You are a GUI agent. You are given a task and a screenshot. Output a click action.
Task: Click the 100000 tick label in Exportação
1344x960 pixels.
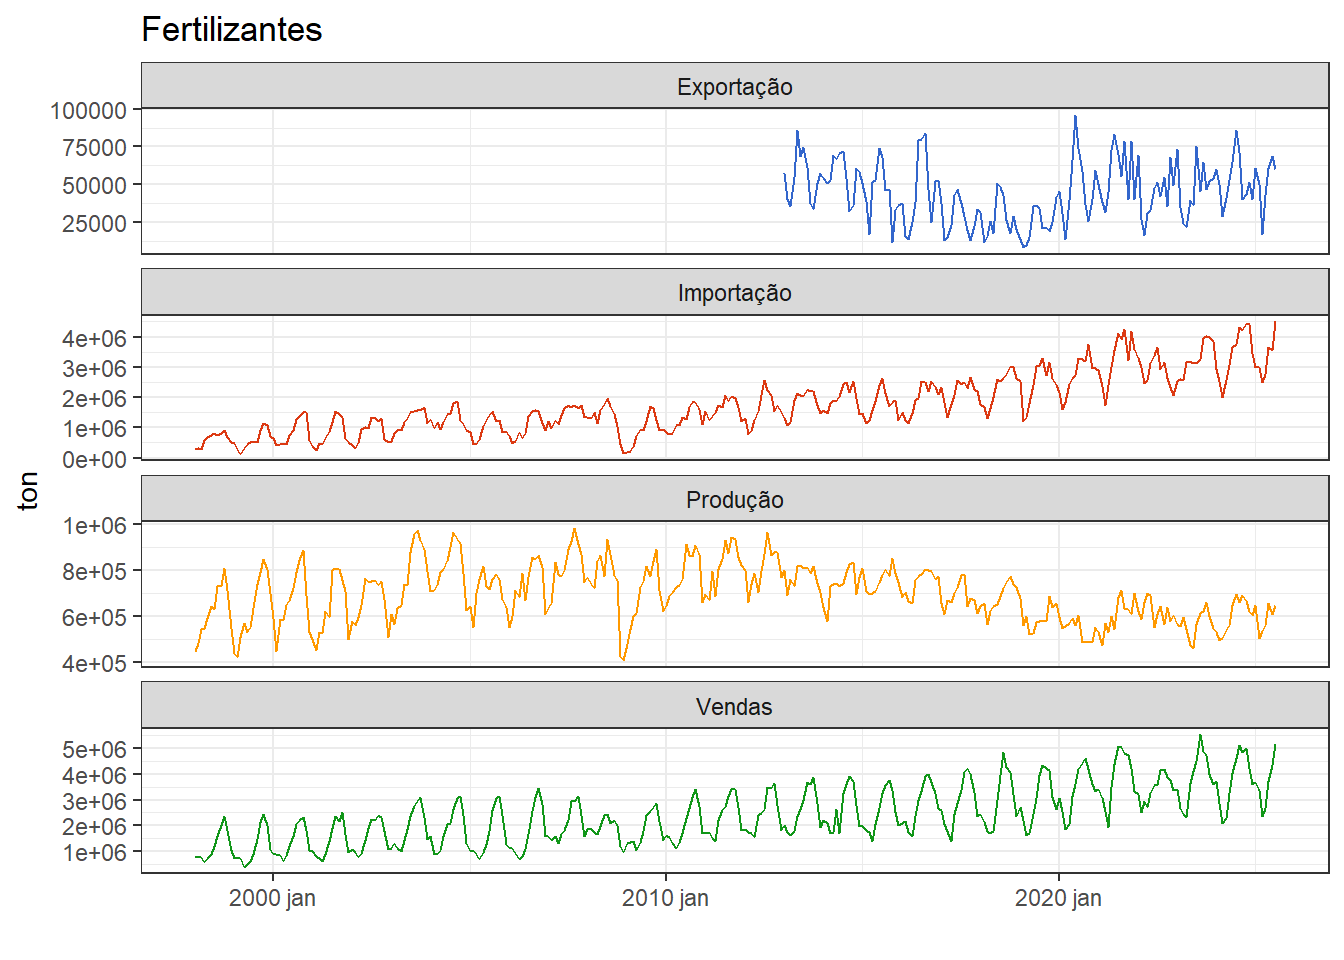(88, 111)
